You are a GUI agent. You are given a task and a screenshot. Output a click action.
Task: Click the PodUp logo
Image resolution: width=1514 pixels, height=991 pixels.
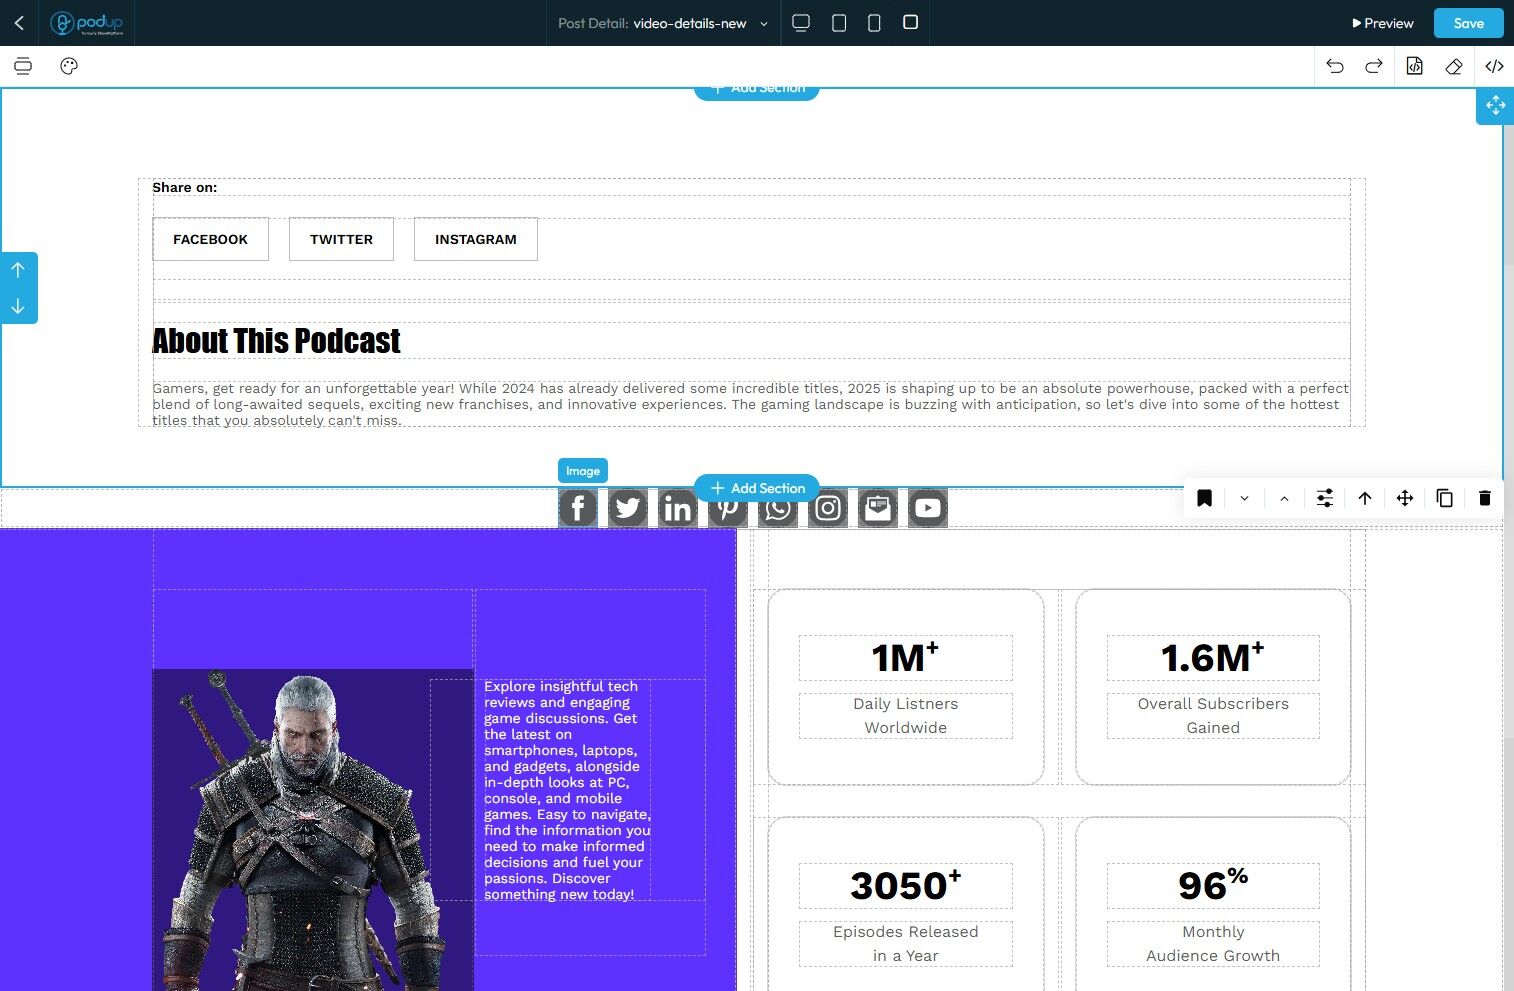87,23
